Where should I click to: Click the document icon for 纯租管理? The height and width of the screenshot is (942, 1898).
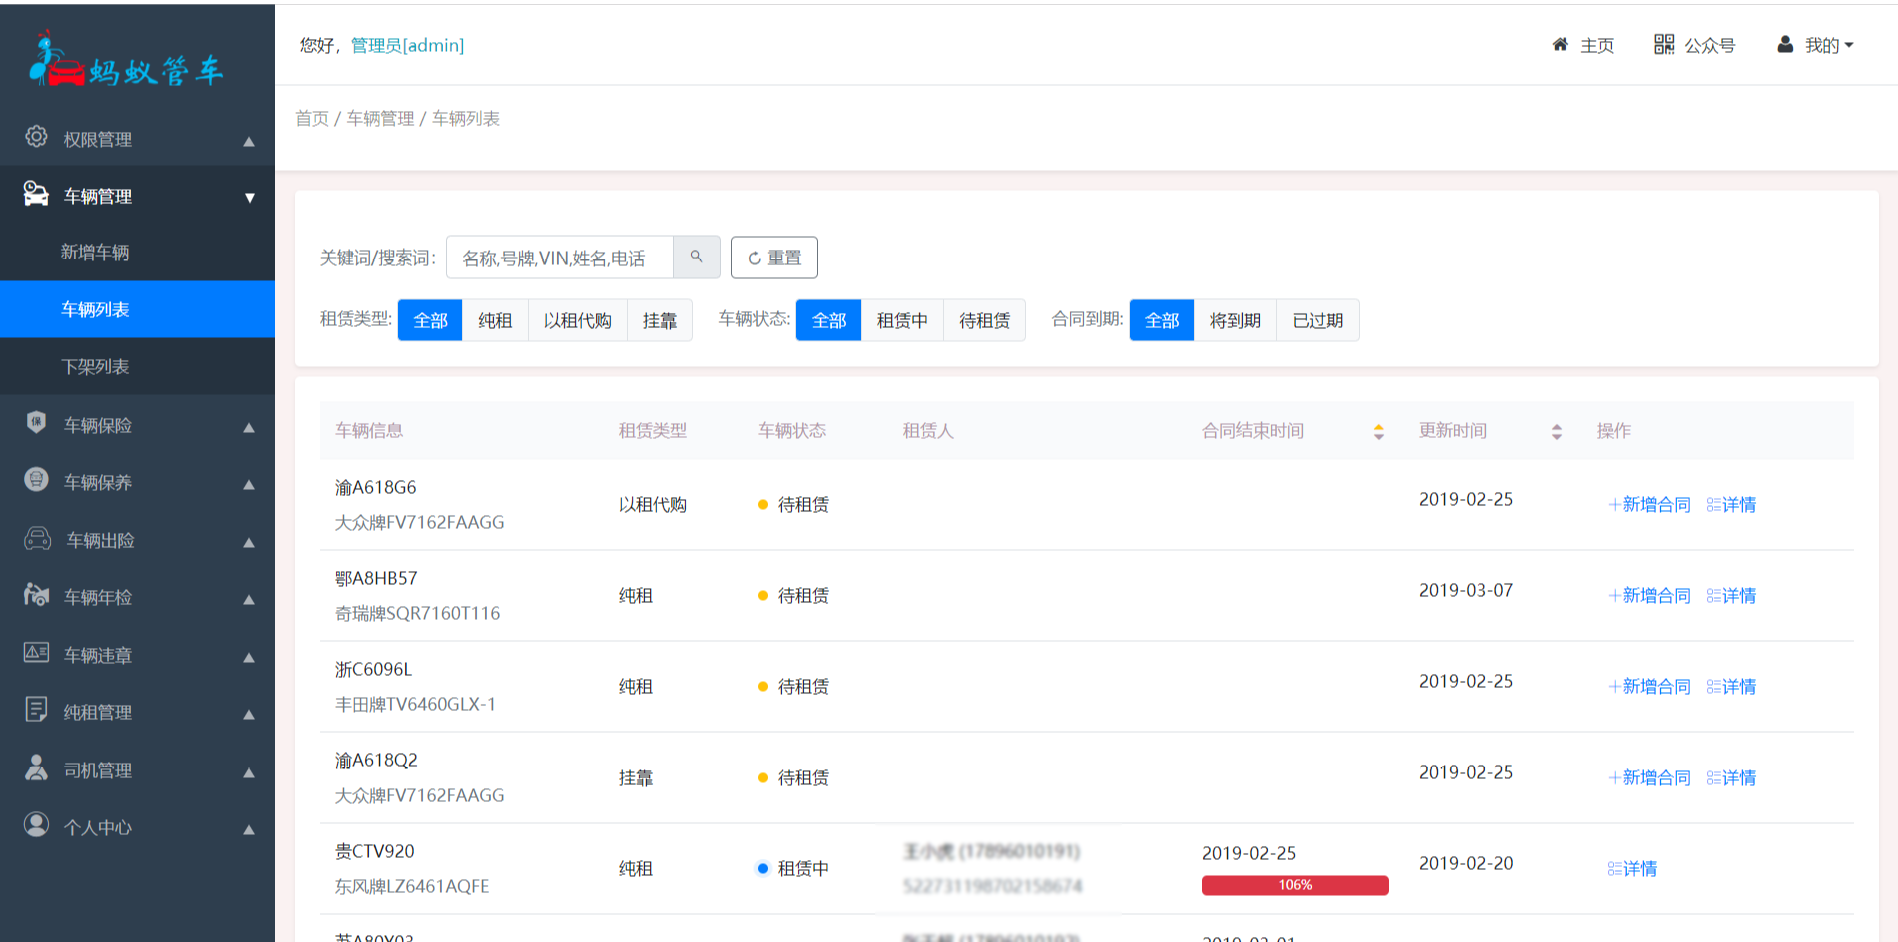tap(36, 710)
